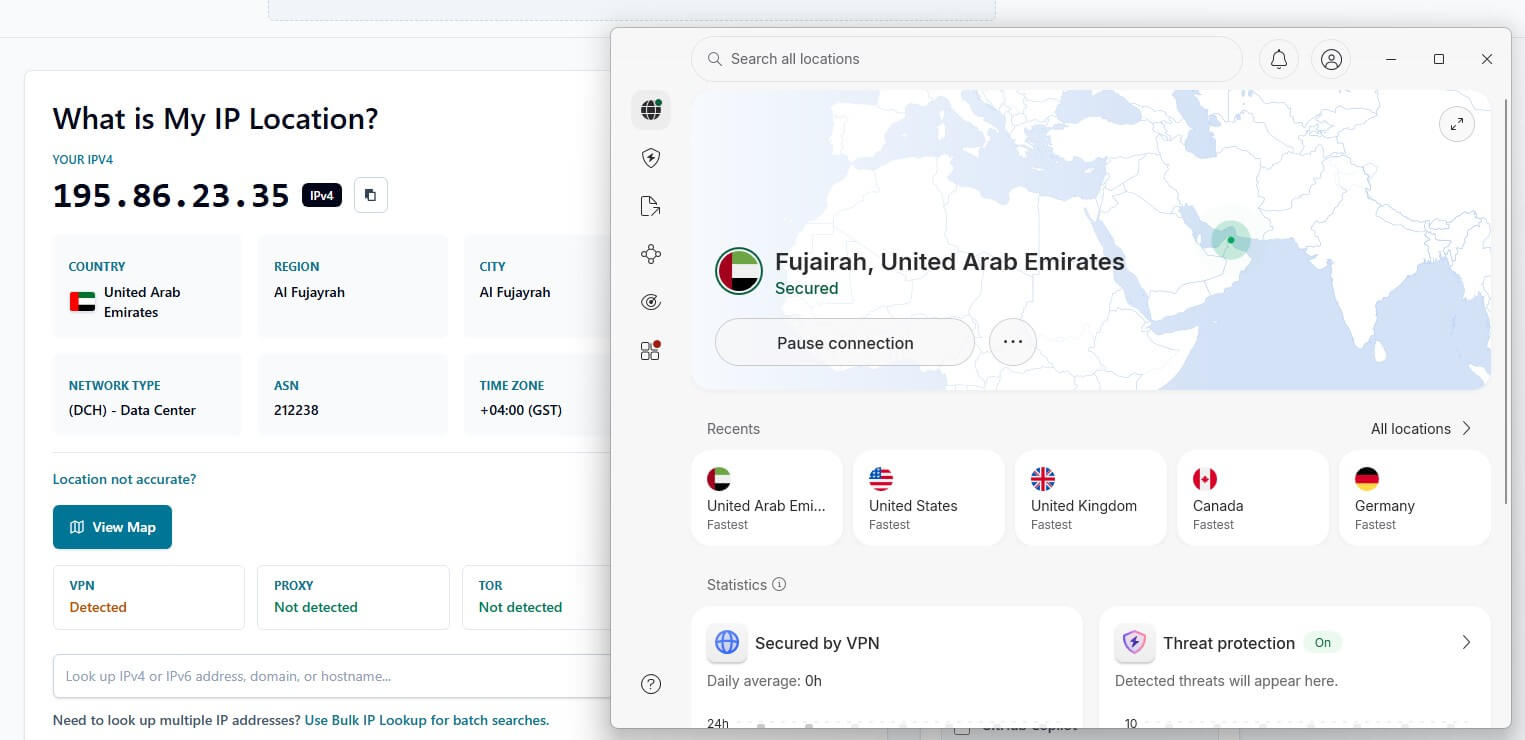The width and height of the screenshot is (1525, 740).
Task: Click the green server dot on the map
Action: pos(1231,240)
